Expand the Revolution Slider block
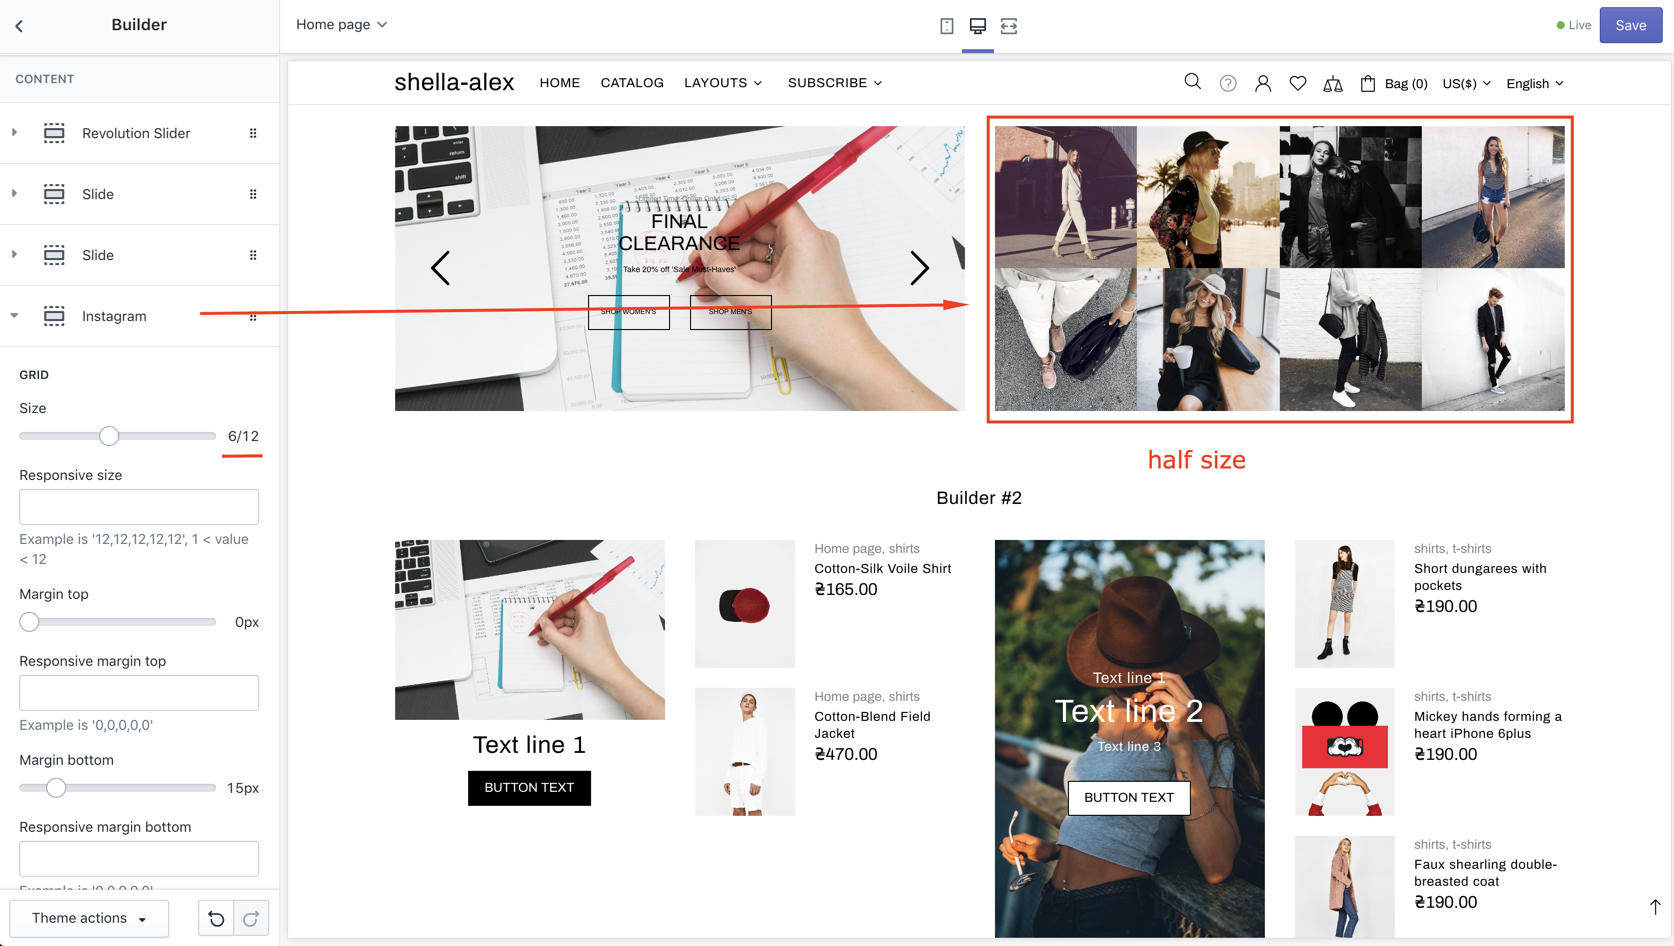The width and height of the screenshot is (1674, 946). (15, 133)
